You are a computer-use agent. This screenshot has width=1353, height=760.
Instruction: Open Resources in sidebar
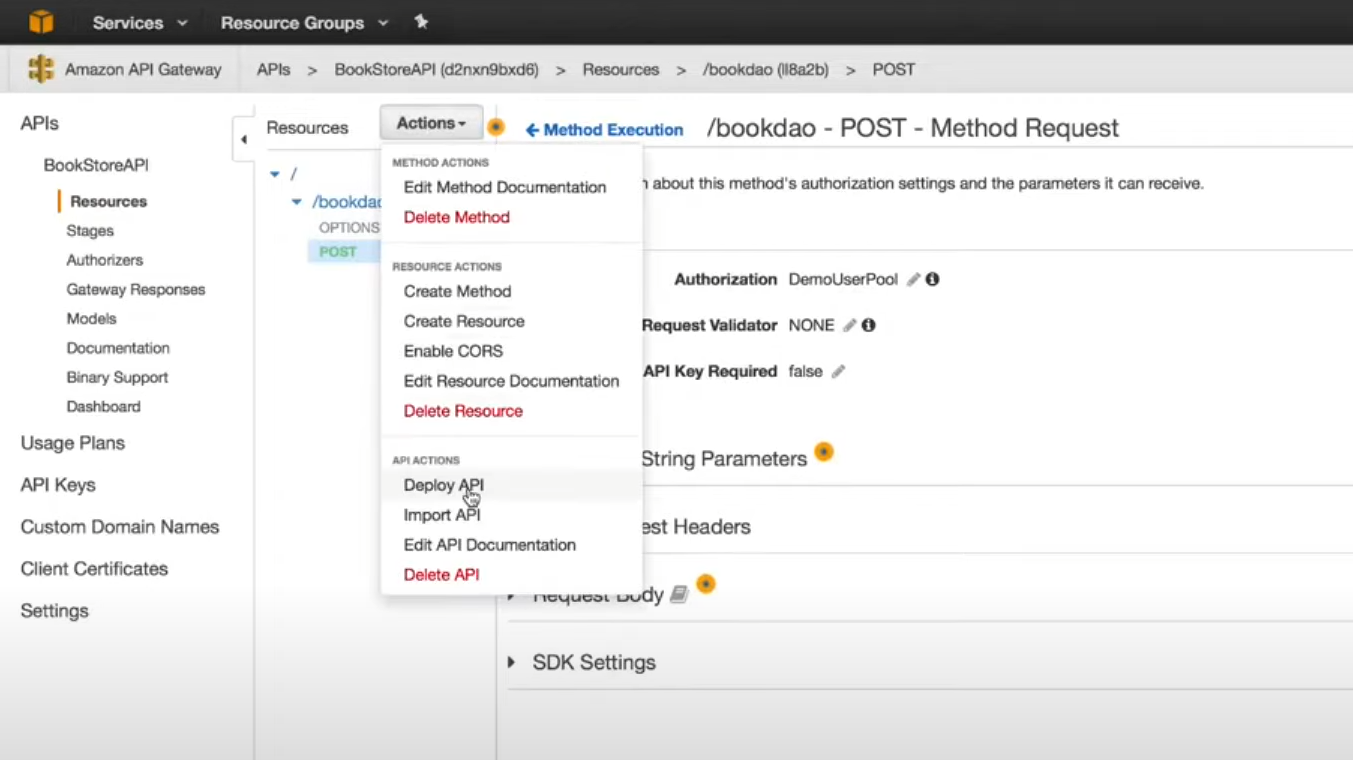[x=109, y=201]
